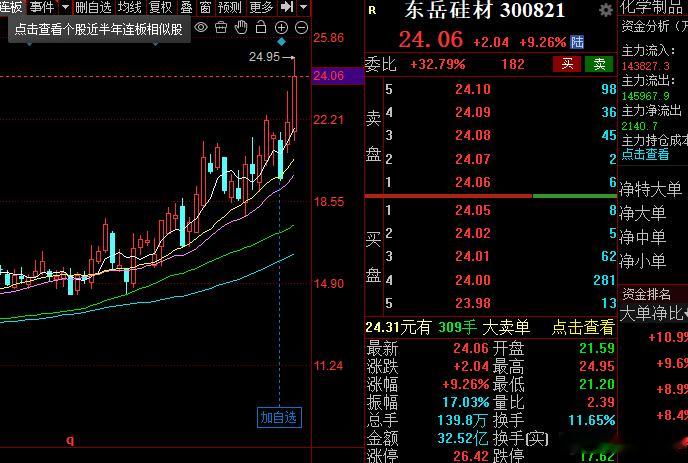Click the 最高 value 24.95
Viewport: 688px width, 463px height.
click(x=597, y=366)
